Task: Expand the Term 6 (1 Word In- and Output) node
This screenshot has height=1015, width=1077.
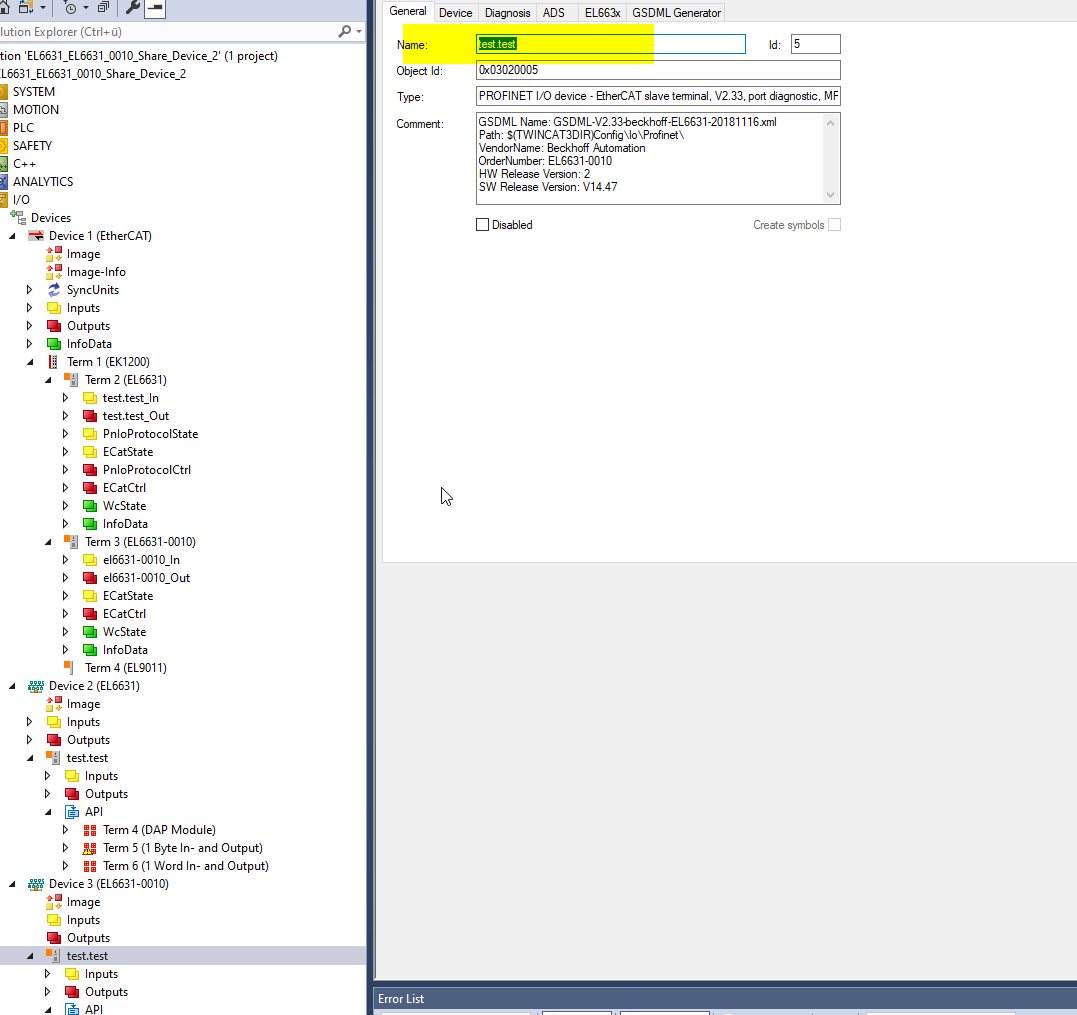Action: (x=66, y=866)
